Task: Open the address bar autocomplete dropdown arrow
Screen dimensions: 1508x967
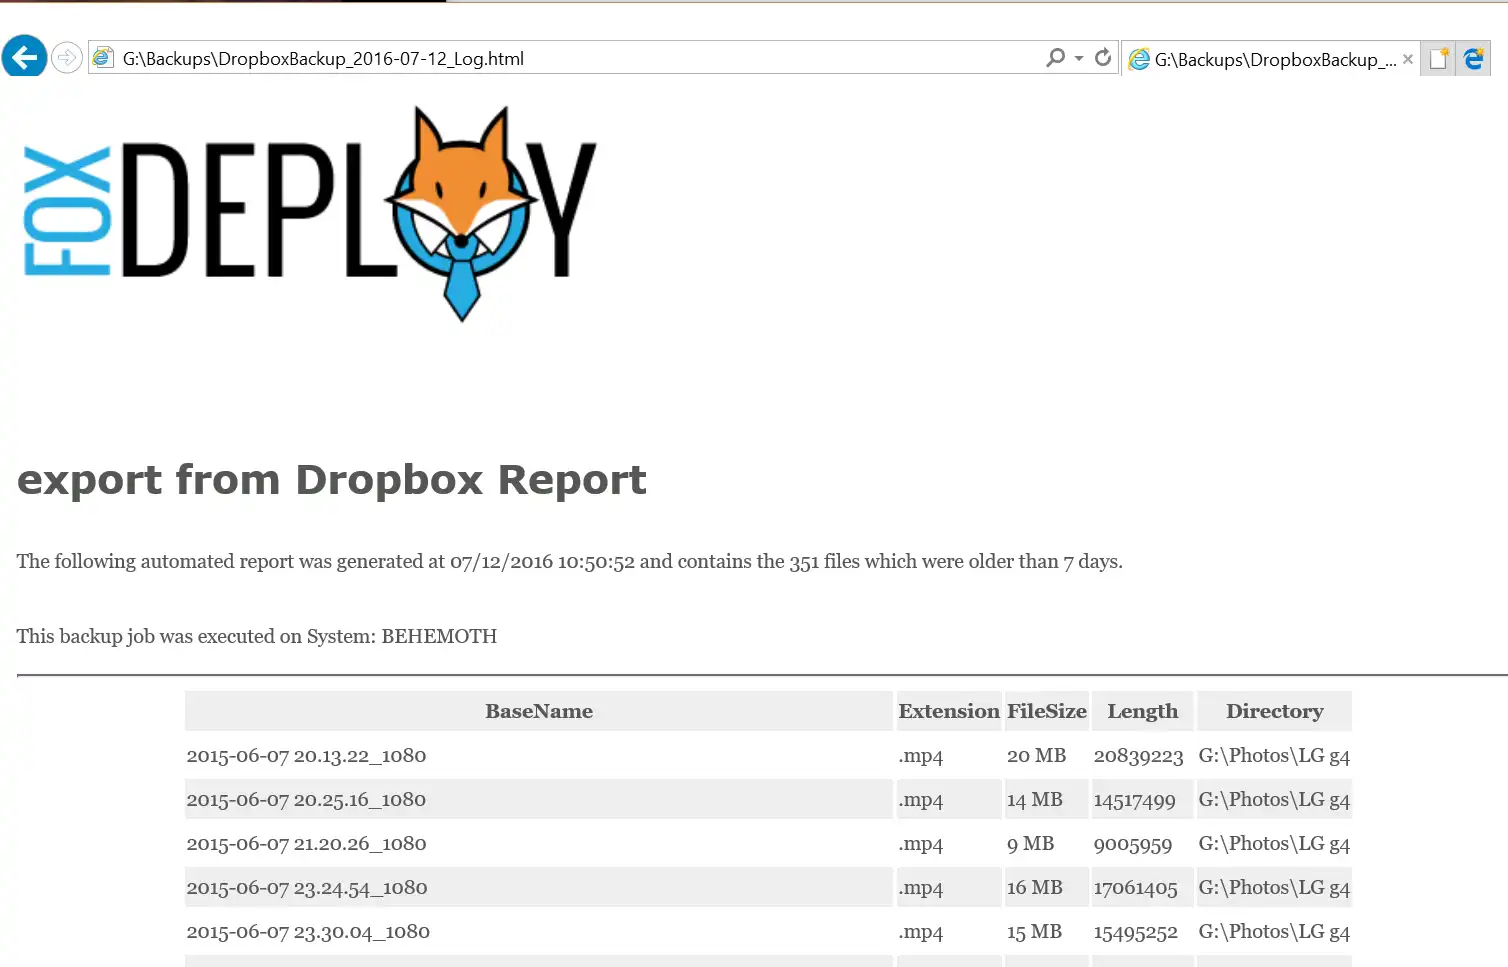Action: [x=1079, y=58]
